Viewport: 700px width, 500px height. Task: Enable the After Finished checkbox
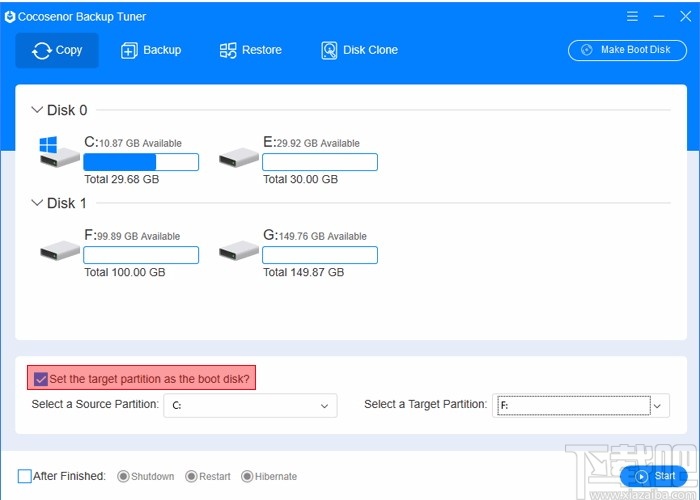tap(25, 476)
